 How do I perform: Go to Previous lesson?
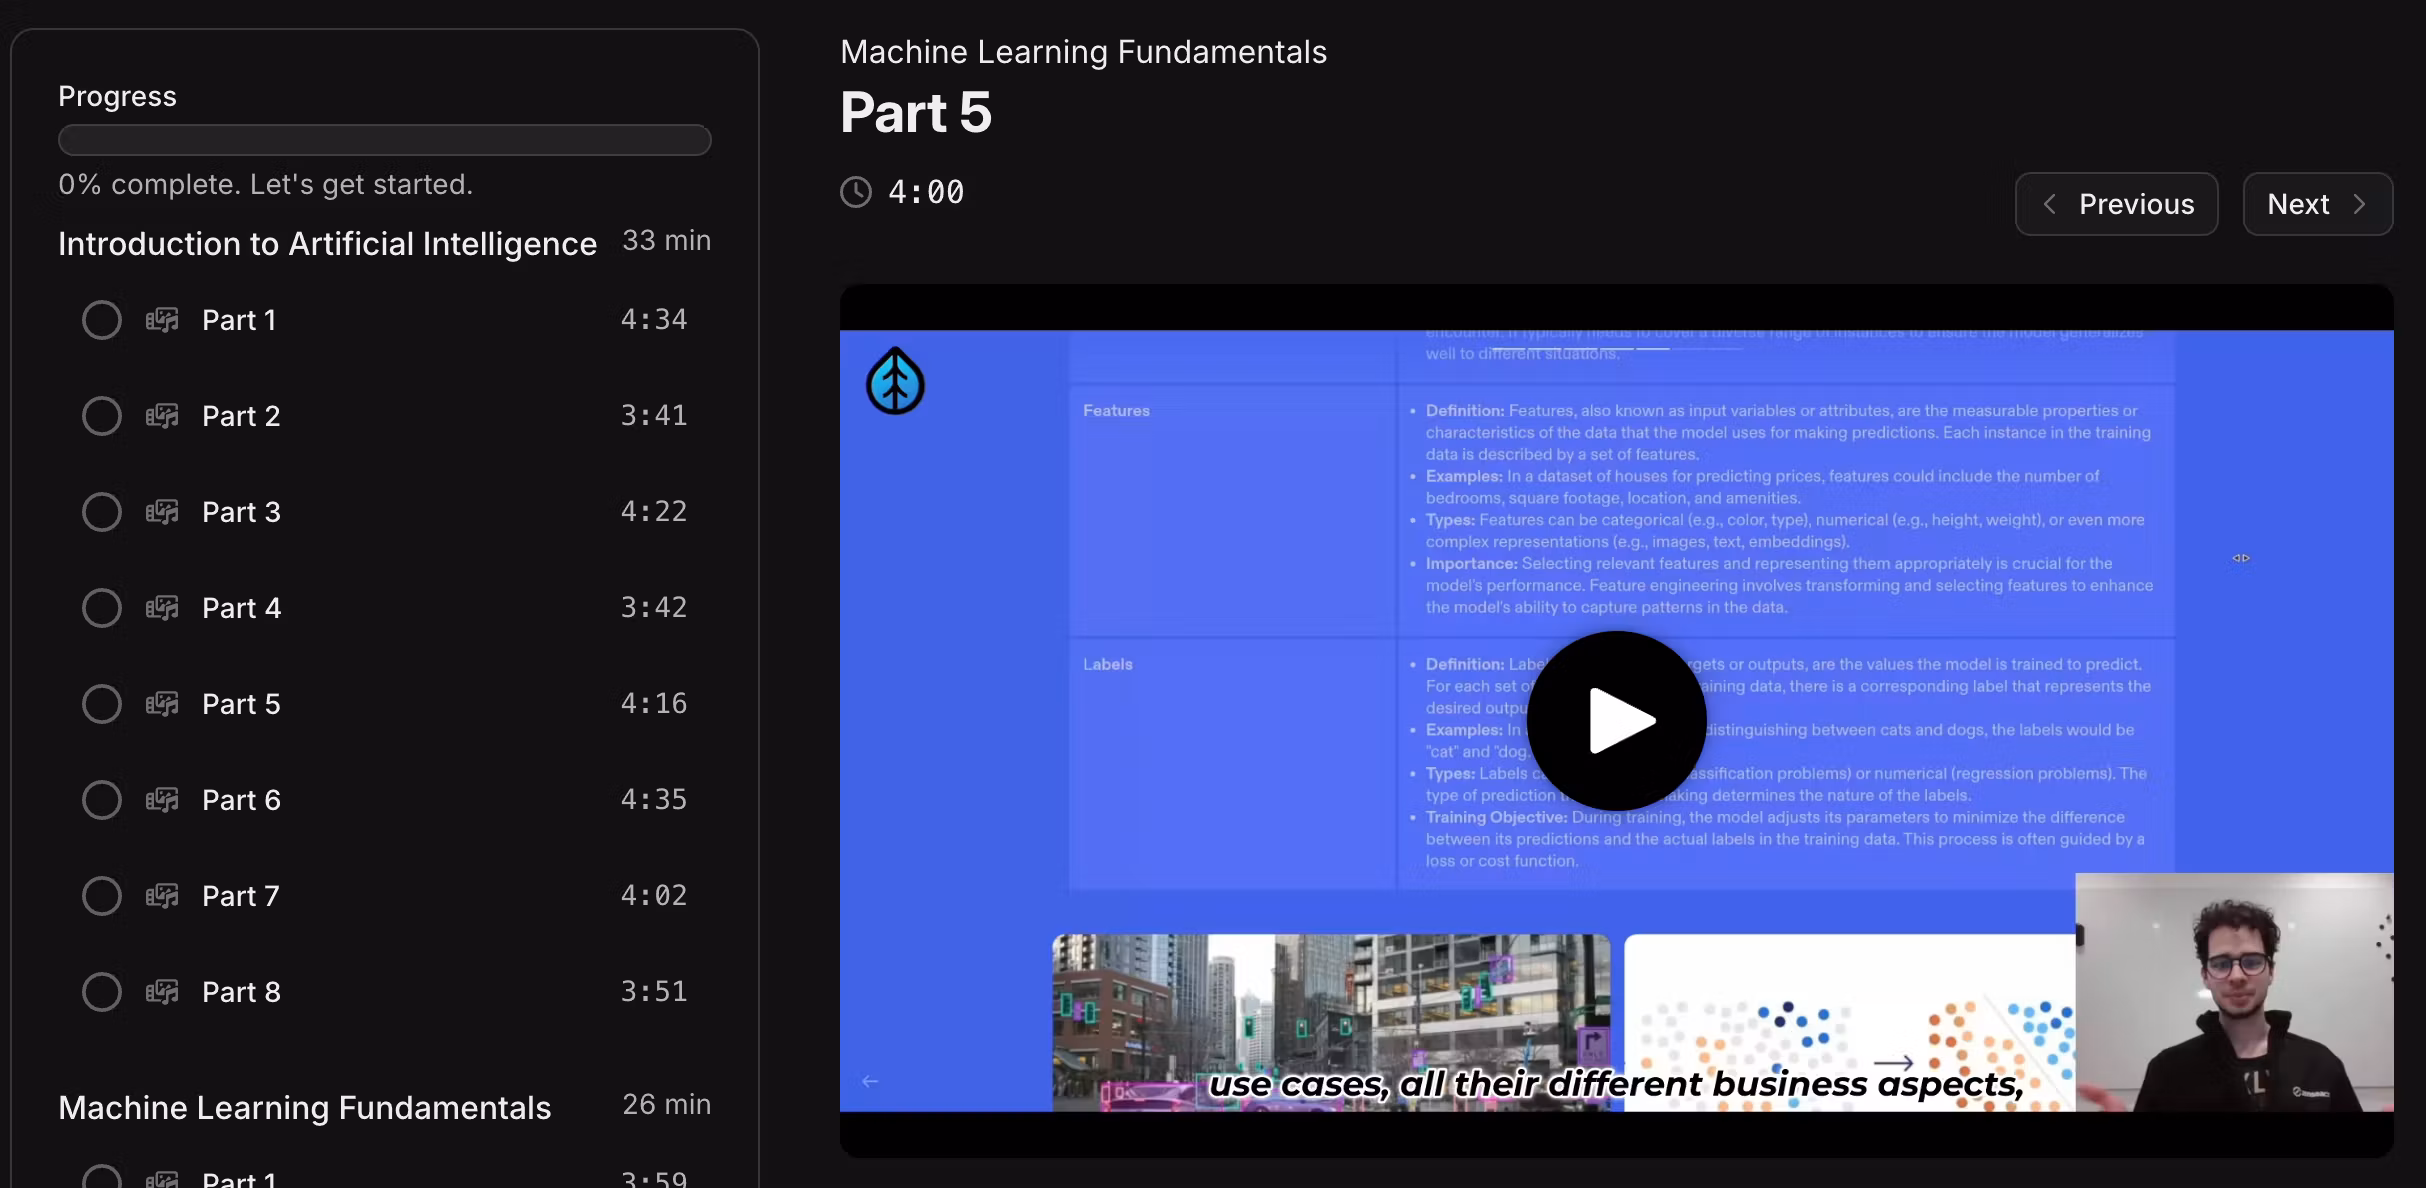2116,204
